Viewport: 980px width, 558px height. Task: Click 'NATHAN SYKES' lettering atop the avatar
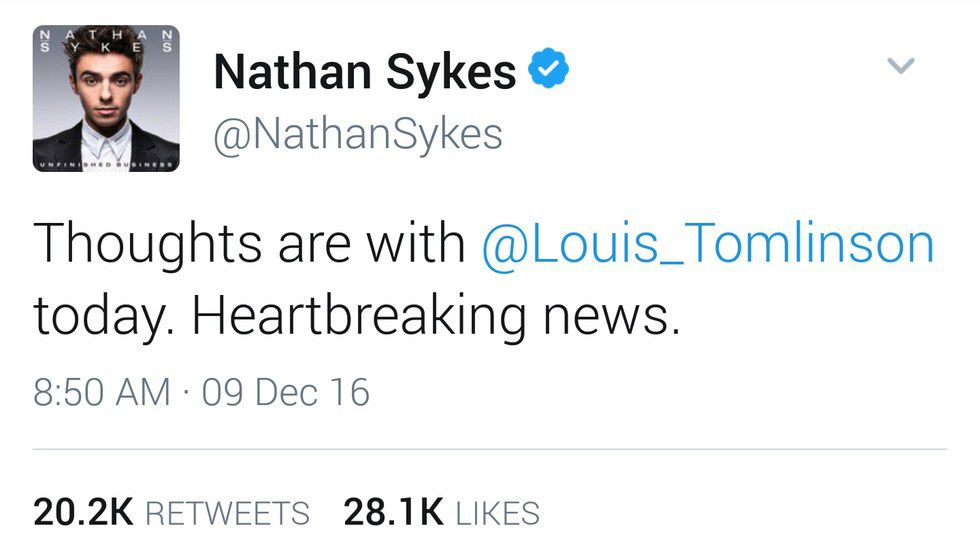click(107, 40)
